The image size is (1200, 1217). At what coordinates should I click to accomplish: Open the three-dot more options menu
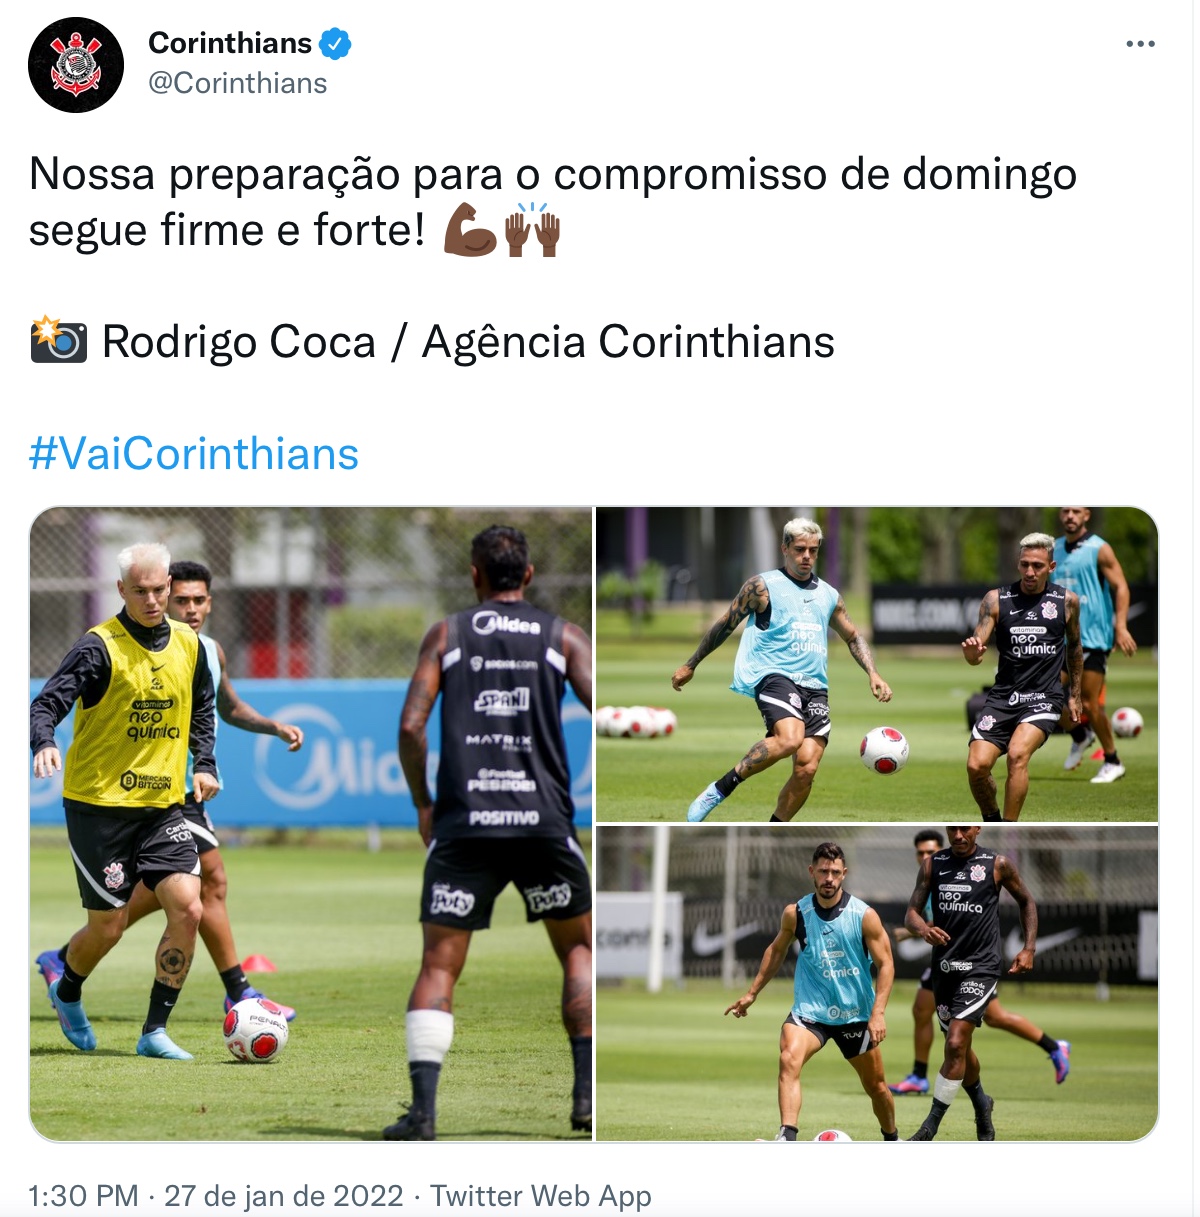[x=1140, y=44]
